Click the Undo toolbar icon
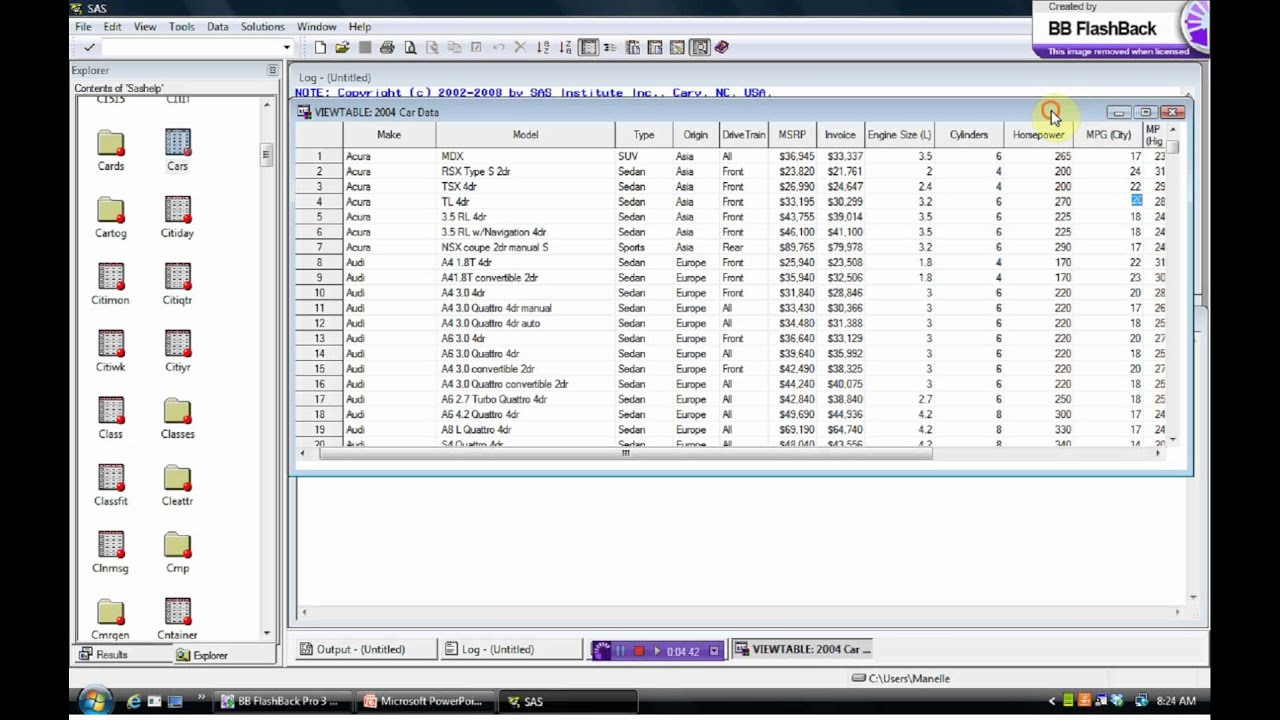The image size is (1280, 720). tap(498, 47)
